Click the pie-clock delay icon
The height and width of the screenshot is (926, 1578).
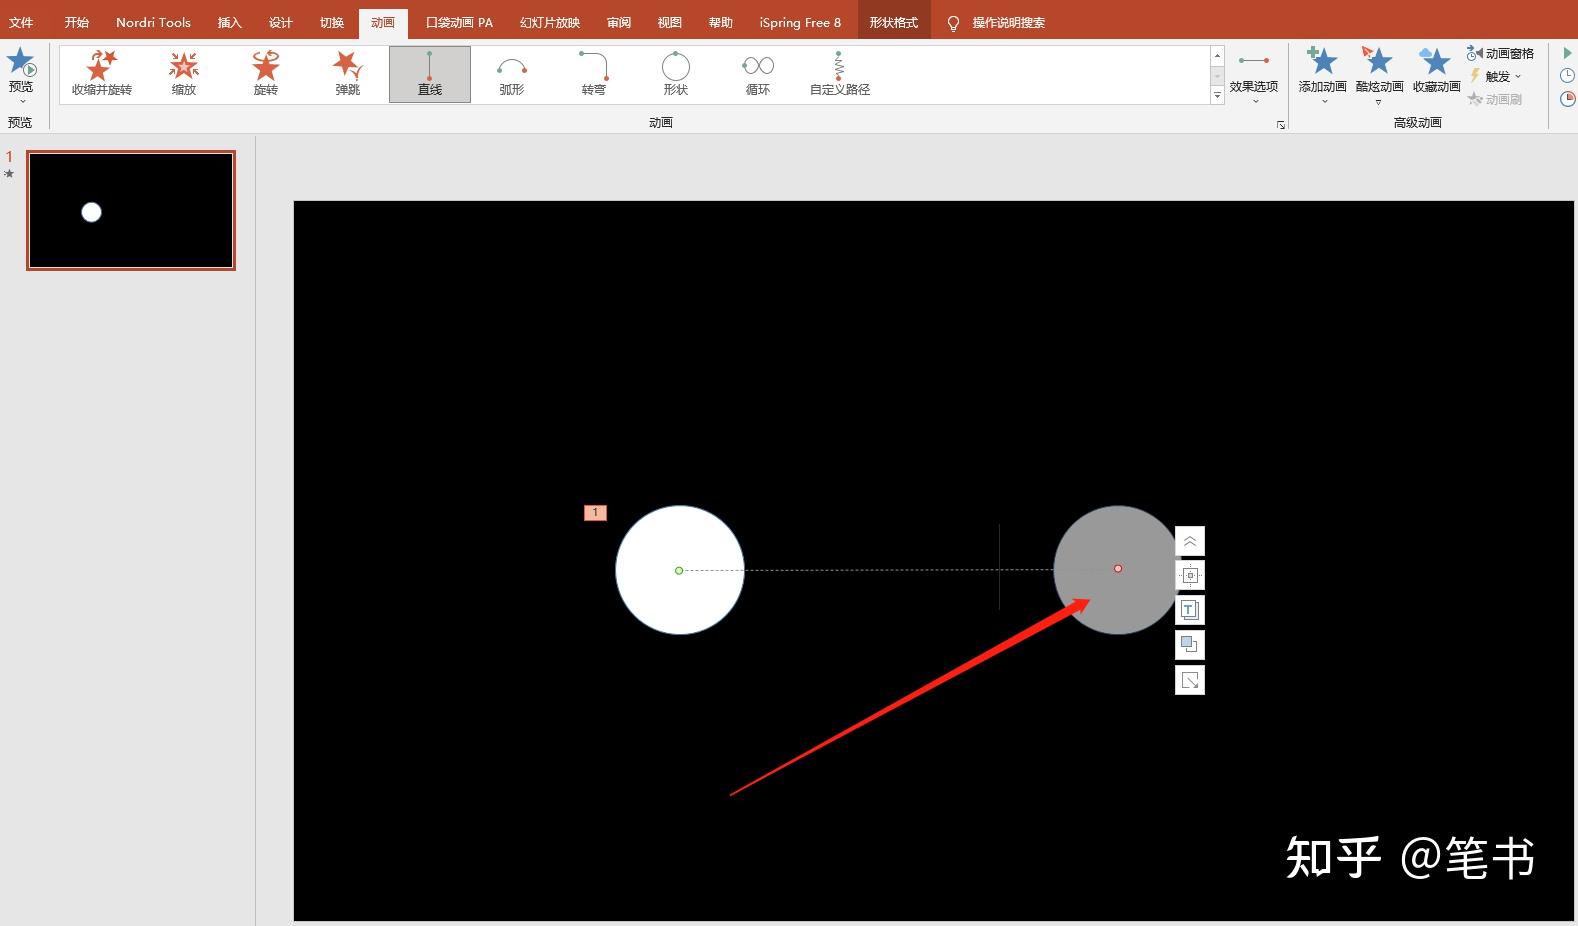point(1567,99)
